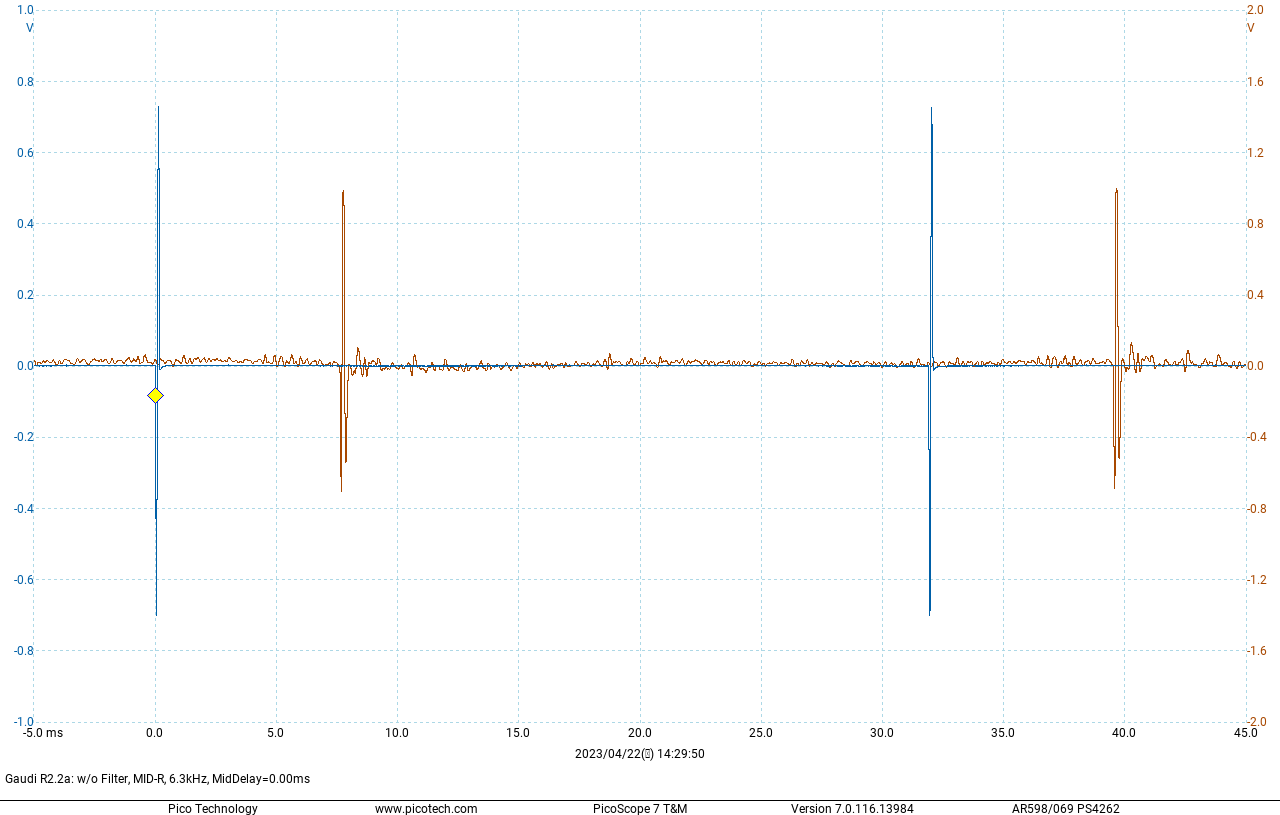Viewport: 1280px width, 815px height.
Task: Click the orange axis 1.2 value
Action: tap(1255, 153)
